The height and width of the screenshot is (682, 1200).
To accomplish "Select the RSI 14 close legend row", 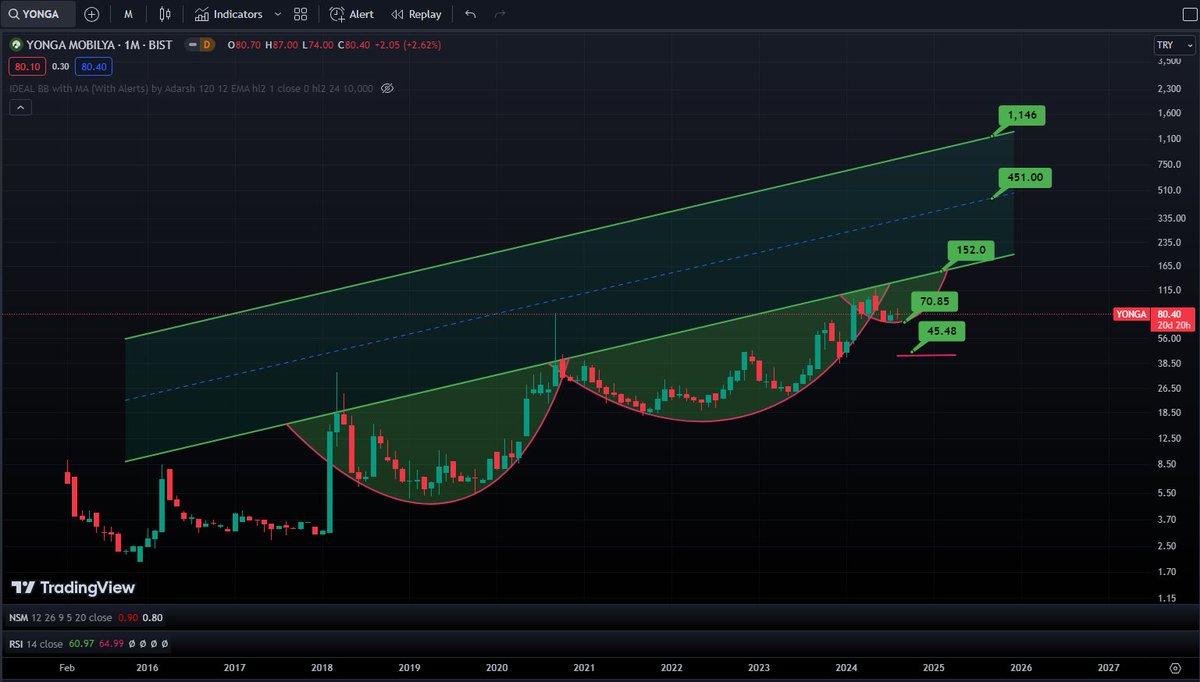I will click(x=88, y=644).
